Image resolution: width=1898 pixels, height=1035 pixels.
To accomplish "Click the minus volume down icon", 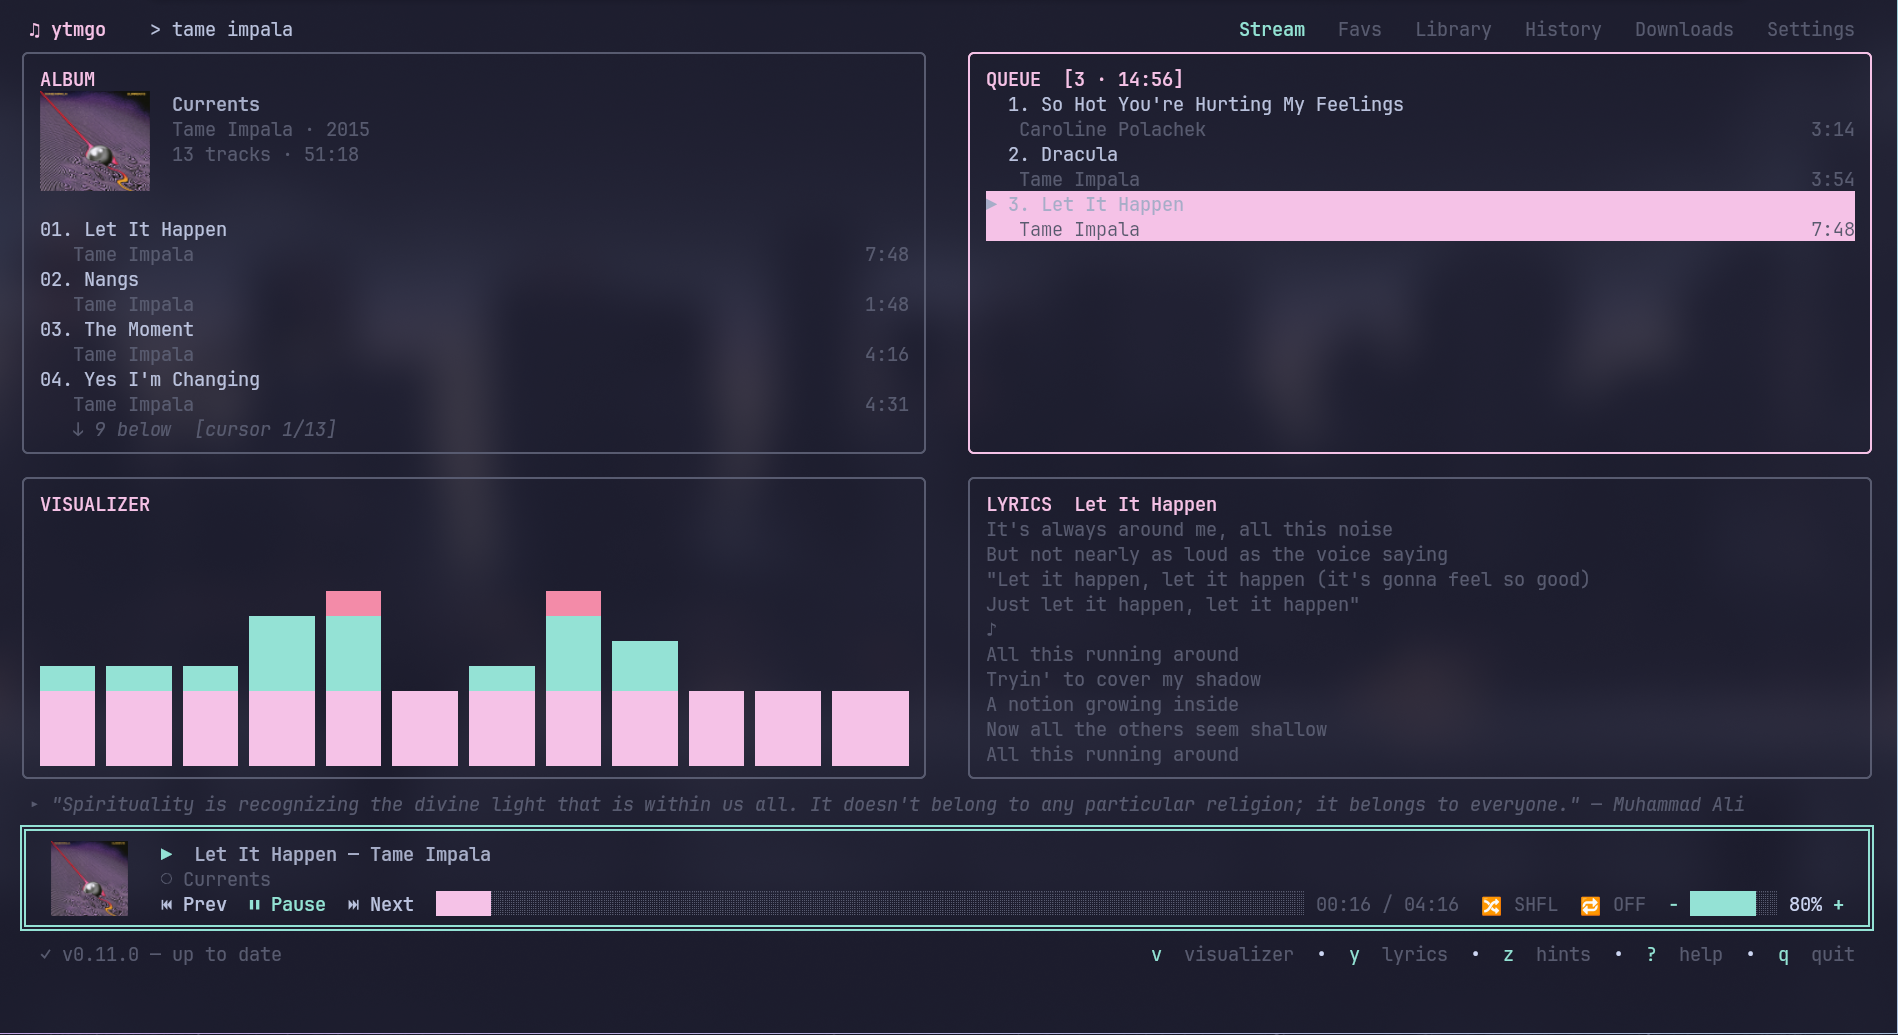I will pos(1673,905).
